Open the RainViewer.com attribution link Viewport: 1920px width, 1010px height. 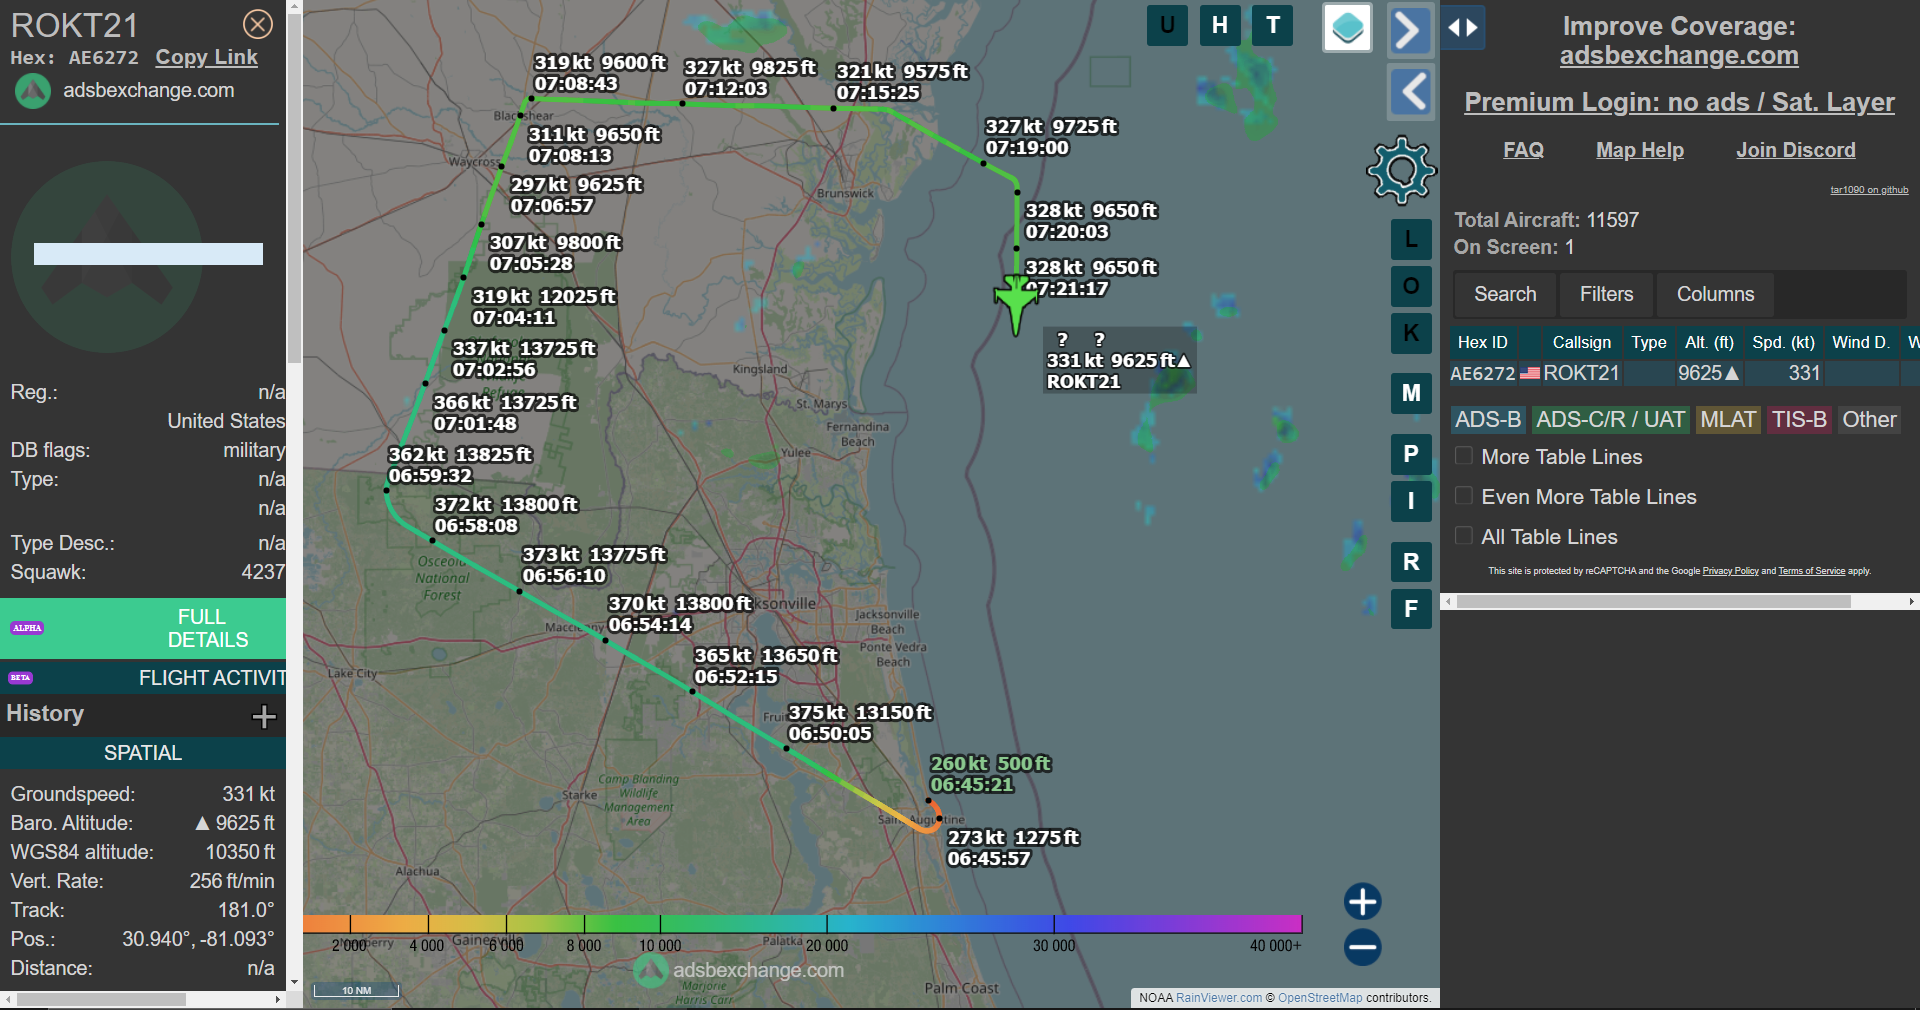[1219, 998]
